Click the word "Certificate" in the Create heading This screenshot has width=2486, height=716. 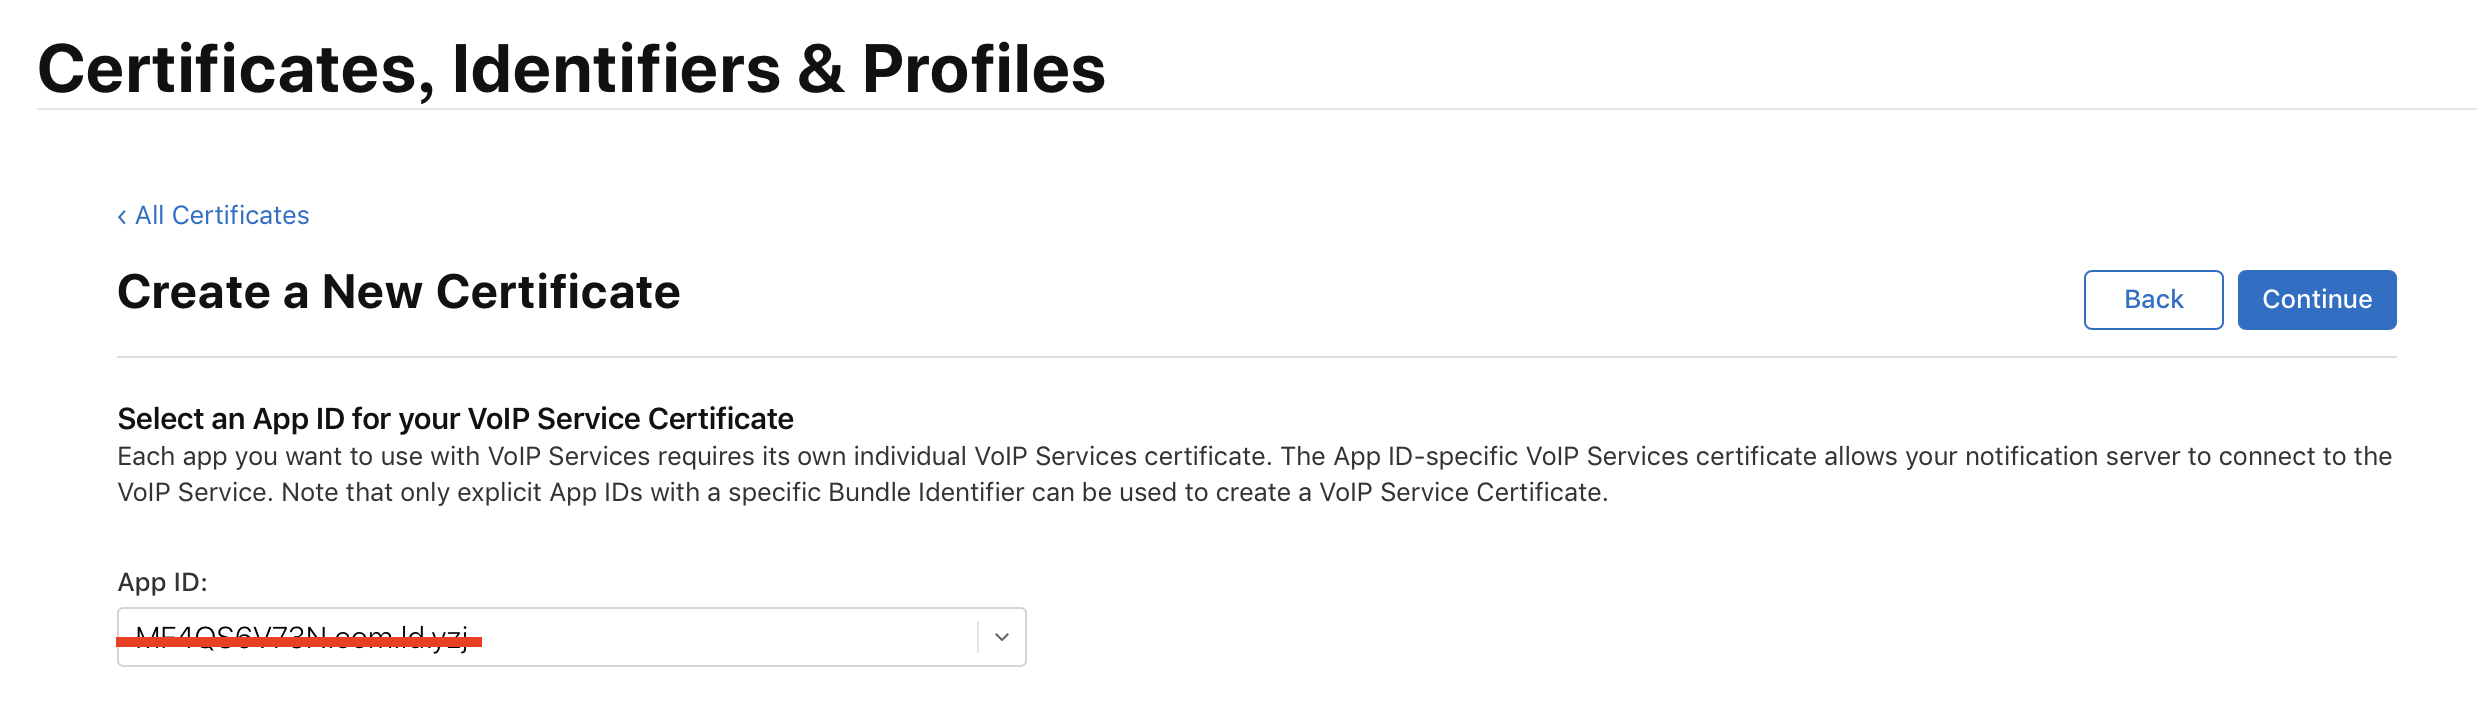[558, 293]
